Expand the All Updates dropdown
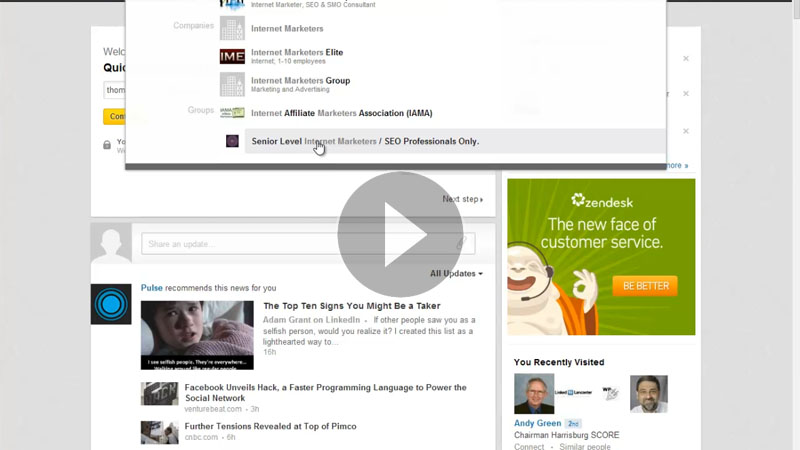Viewport: 800px width, 450px height. coord(456,273)
